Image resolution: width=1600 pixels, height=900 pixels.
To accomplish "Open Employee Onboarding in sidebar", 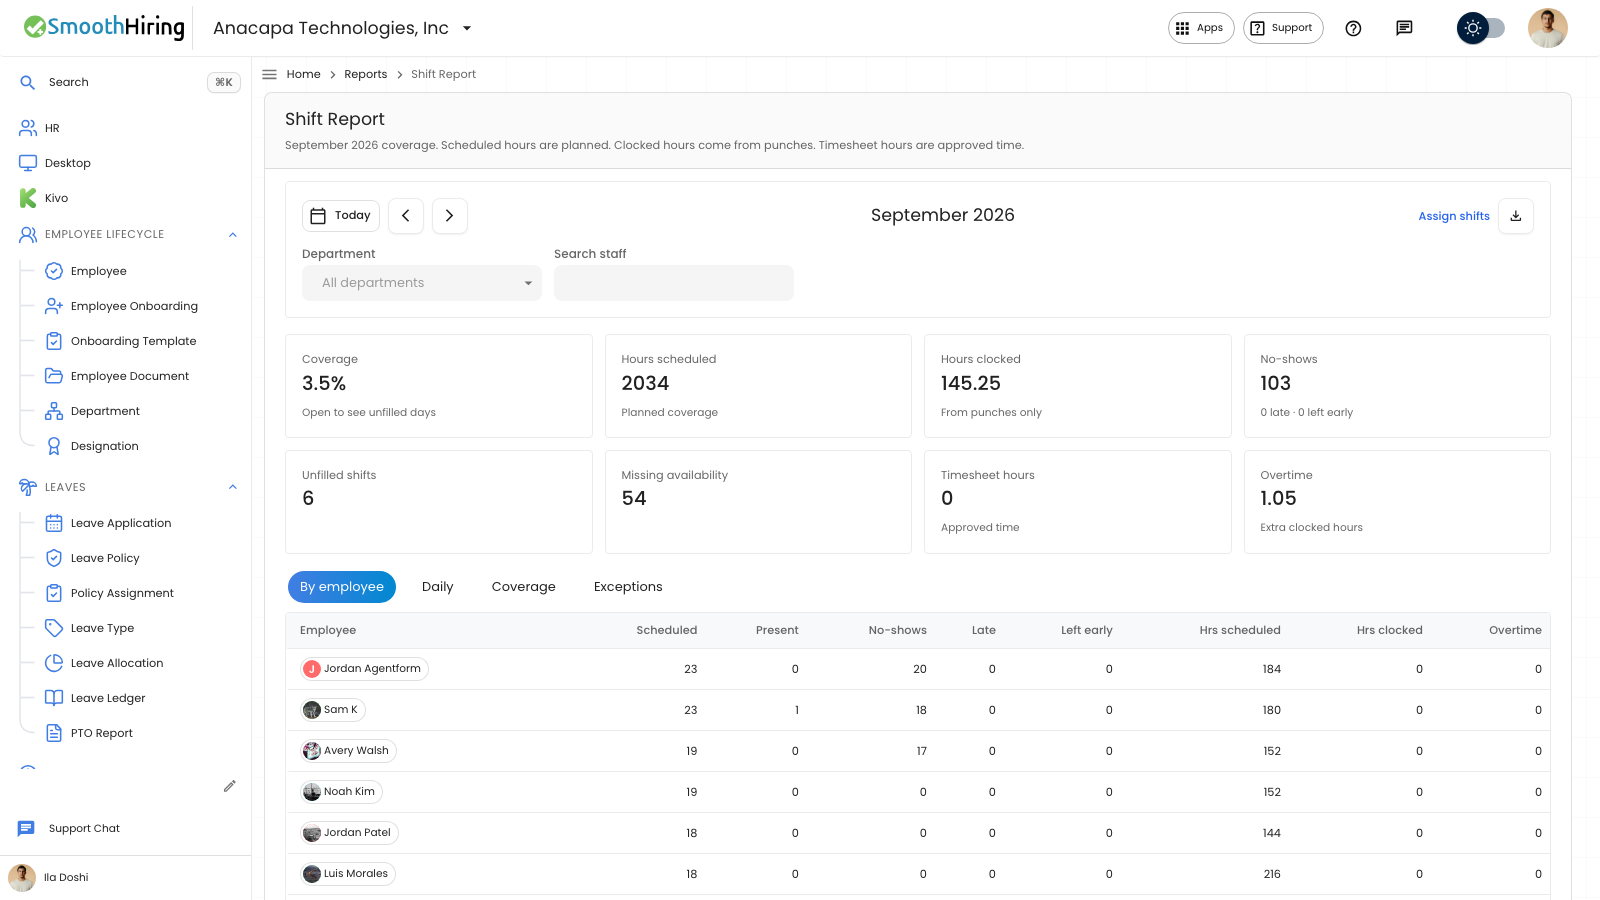I will (134, 306).
